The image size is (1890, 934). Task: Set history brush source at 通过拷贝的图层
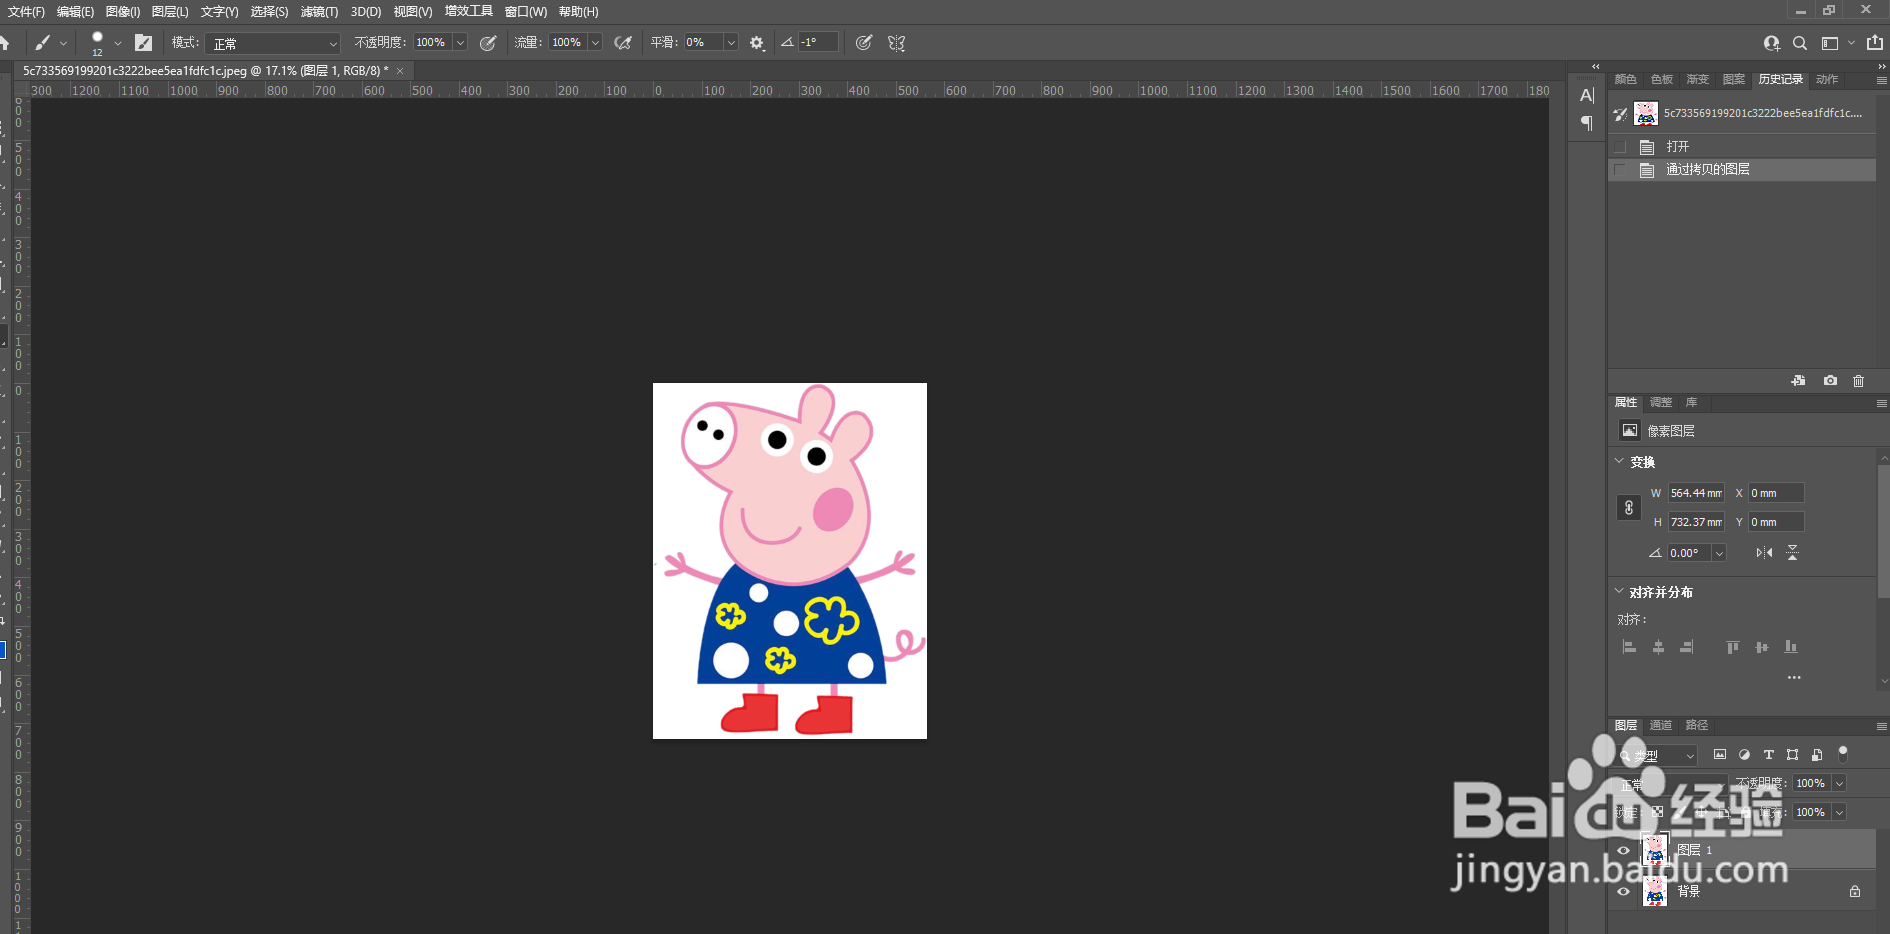1620,170
